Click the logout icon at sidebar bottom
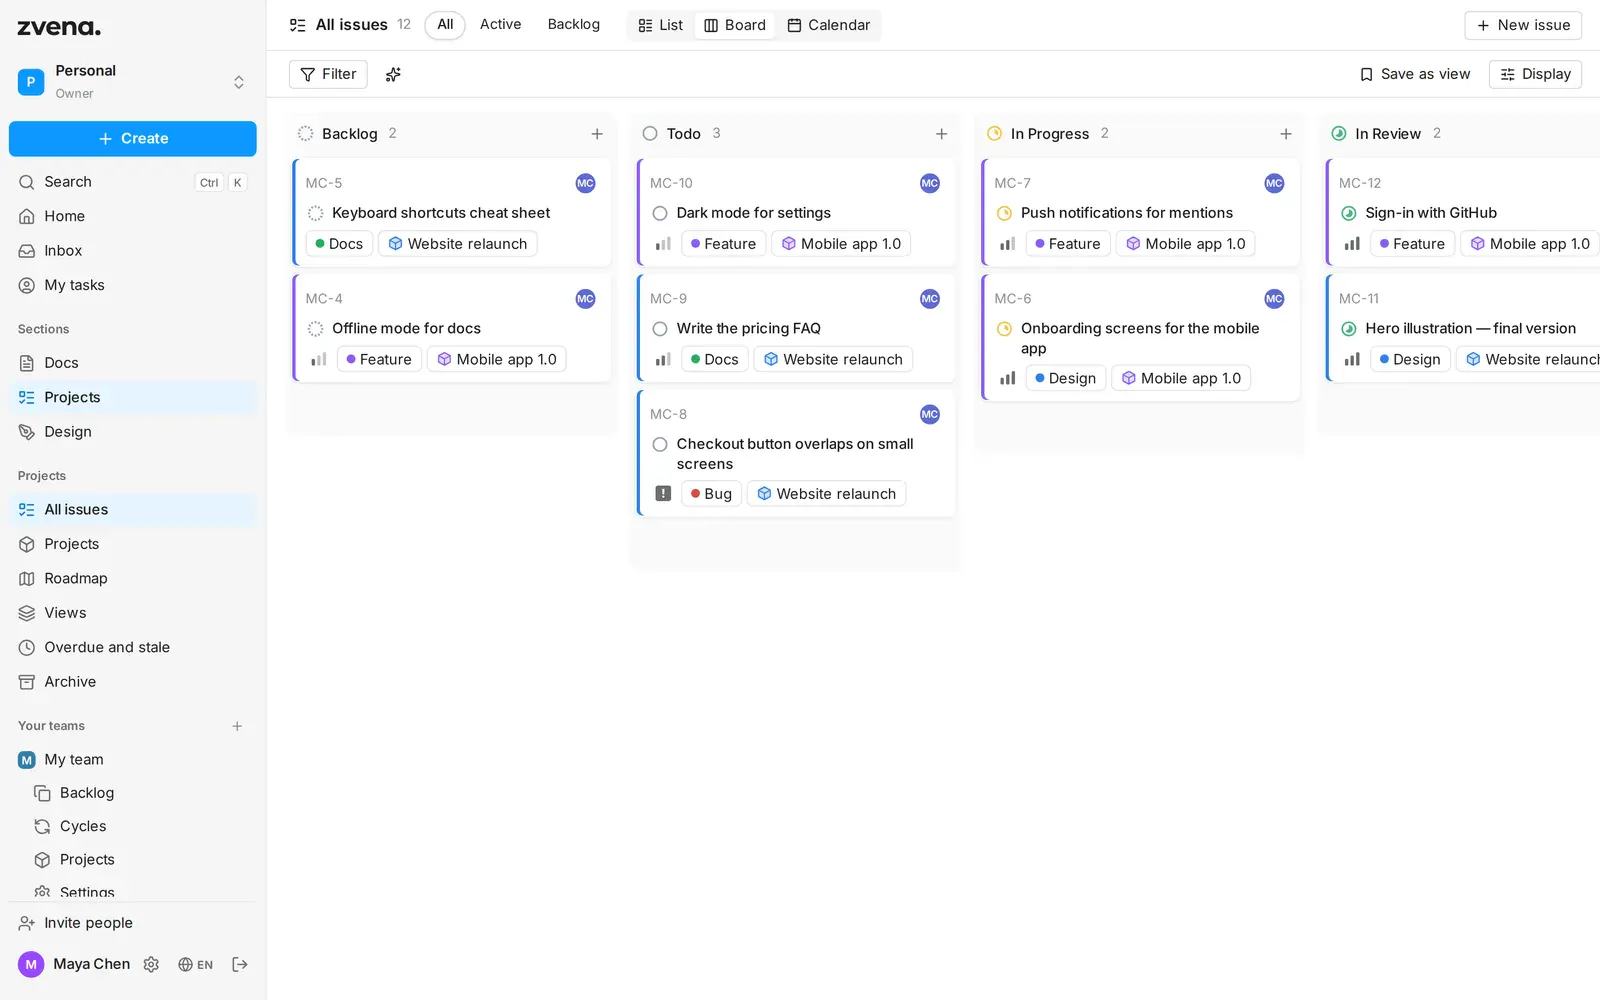This screenshot has height=1000, width=1600. pyautogui.click(x=240, y=964)
